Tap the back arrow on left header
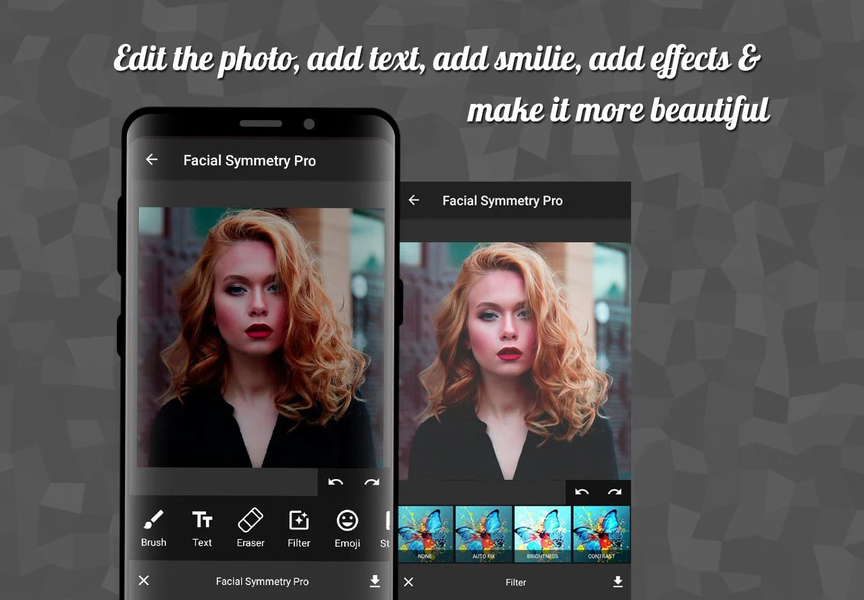 coord(151,159)
